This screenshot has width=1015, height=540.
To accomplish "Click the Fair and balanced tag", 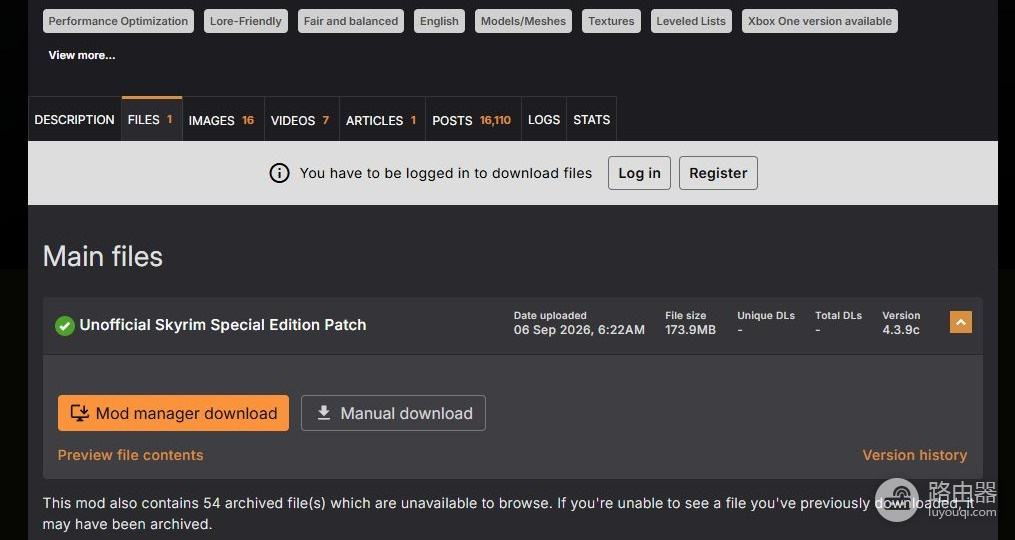I will pos(351,21).
